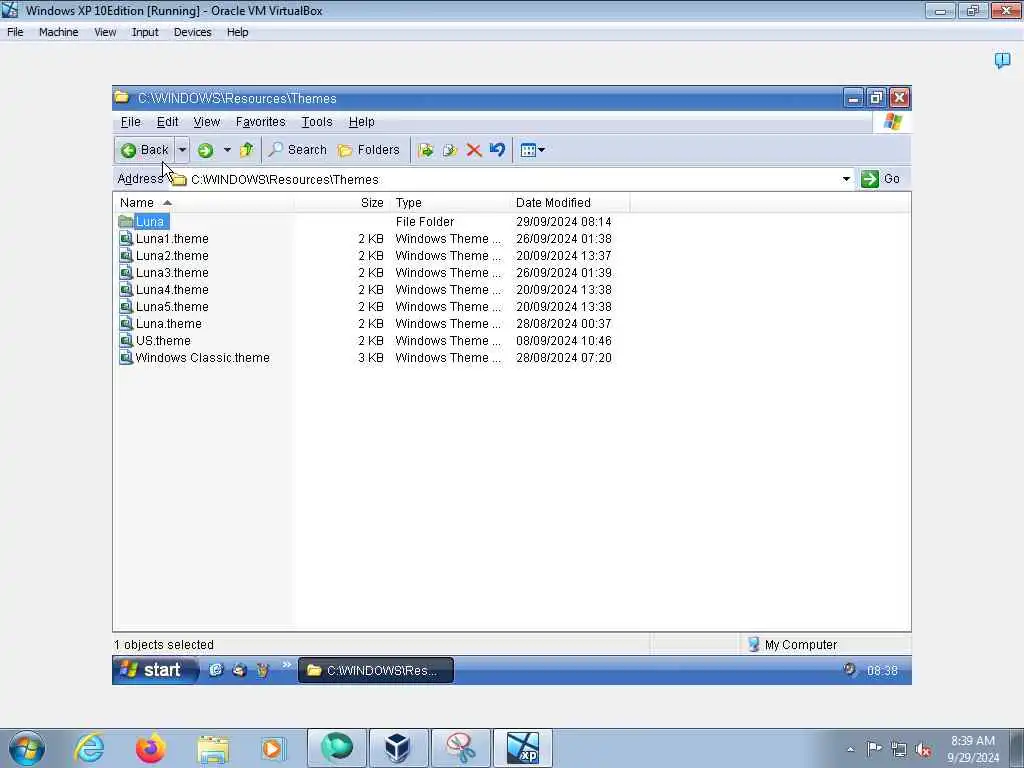Screen dimensions: 1024x768
Task: Open VirtualBox notification center icon
Action: pos(1002,61)
